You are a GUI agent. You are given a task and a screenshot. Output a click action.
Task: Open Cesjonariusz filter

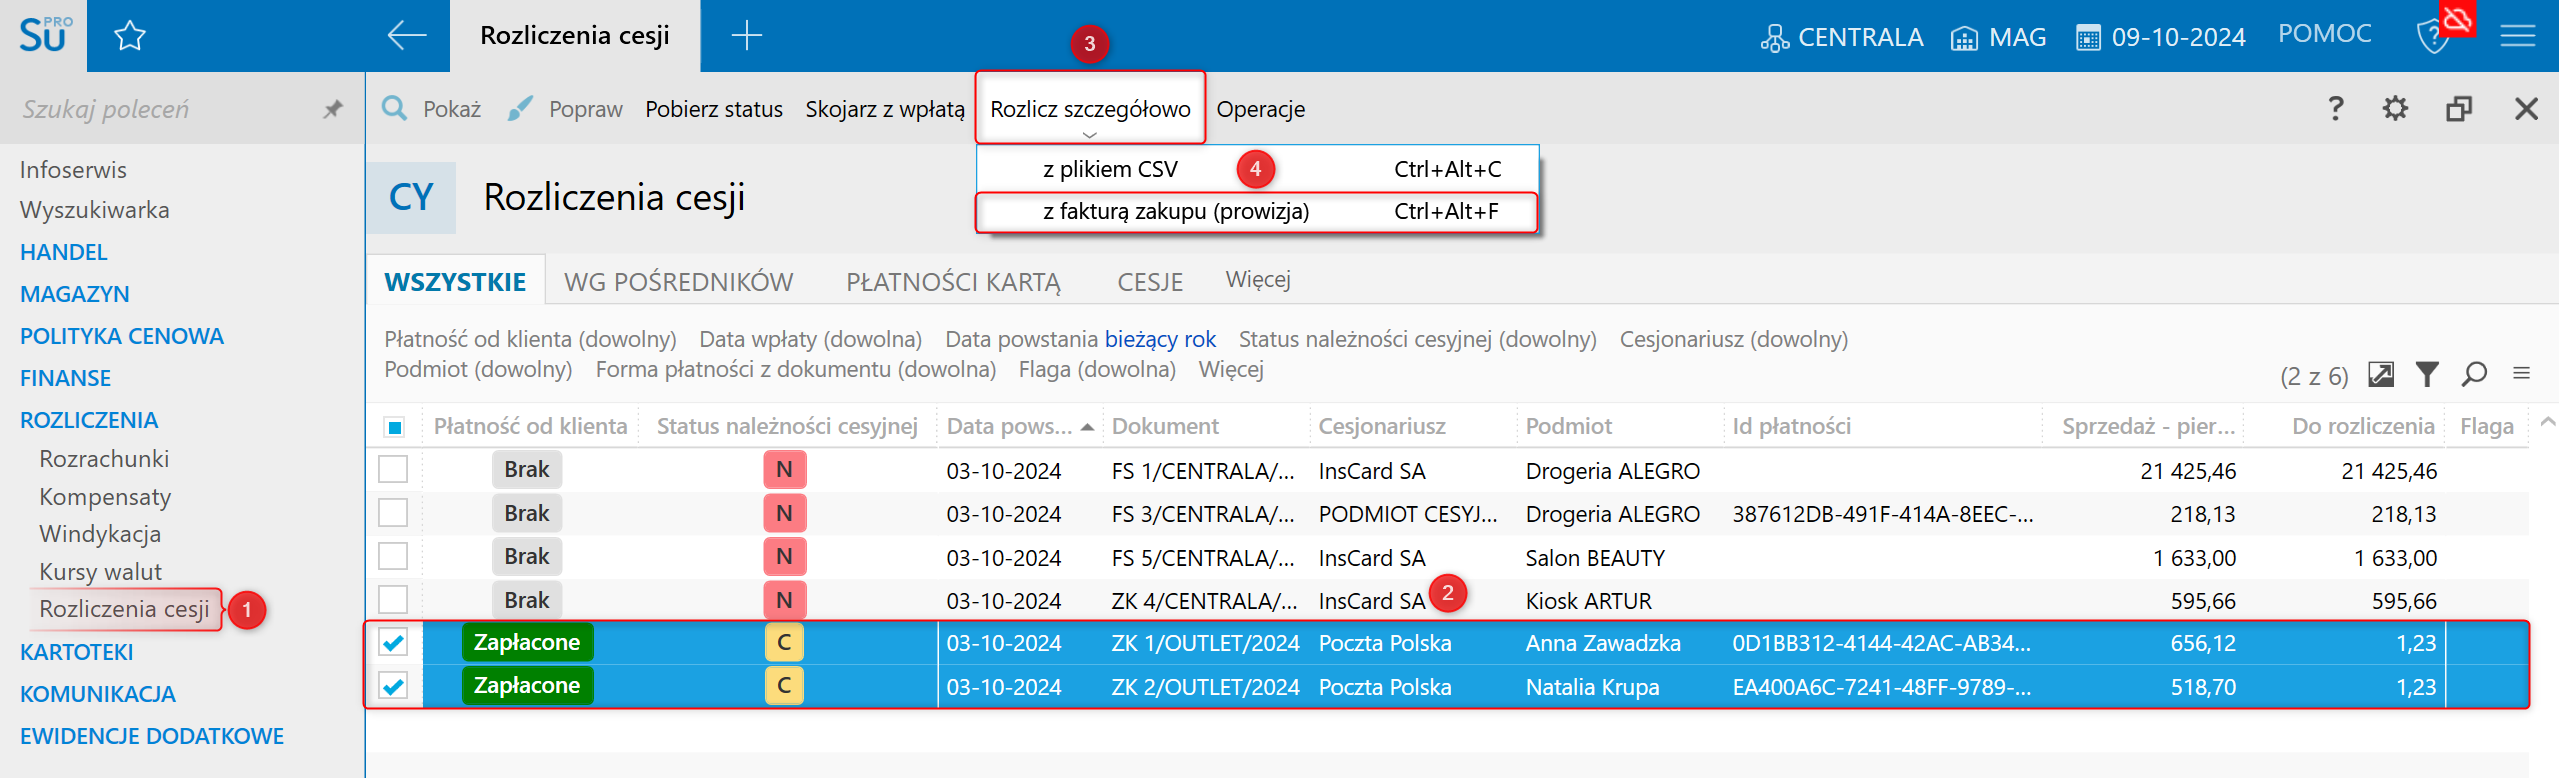(1733, 339)
